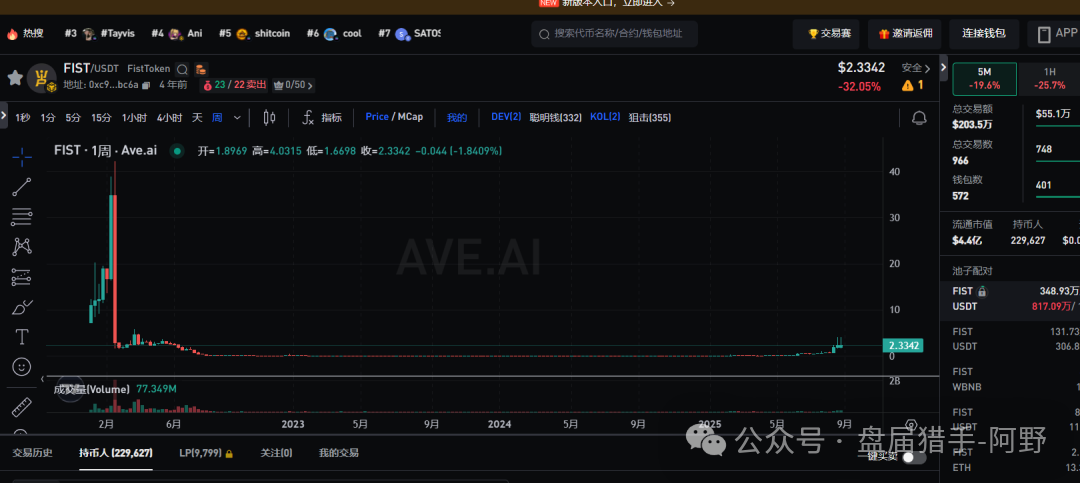
Task: Select the trend line drawing tool
Action: [21, 186]
